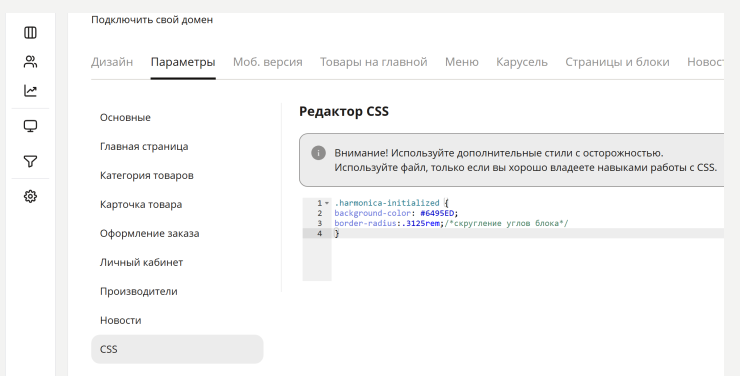Open the site (monitor) sidebar icon
740x376 pixels.
(x=30, y=126)
